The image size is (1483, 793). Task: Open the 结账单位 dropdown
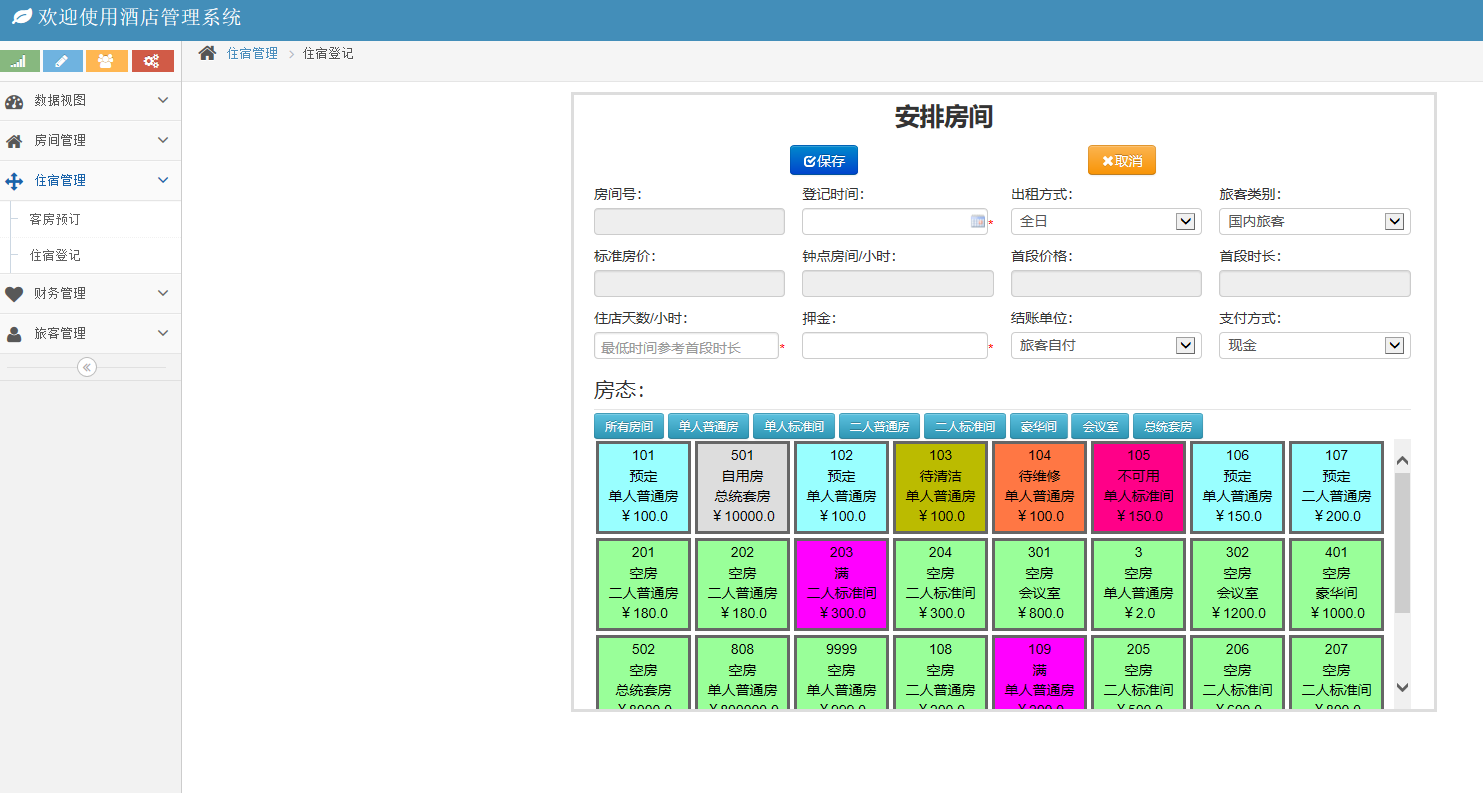pyautogui.click(x=1106, y=346)
